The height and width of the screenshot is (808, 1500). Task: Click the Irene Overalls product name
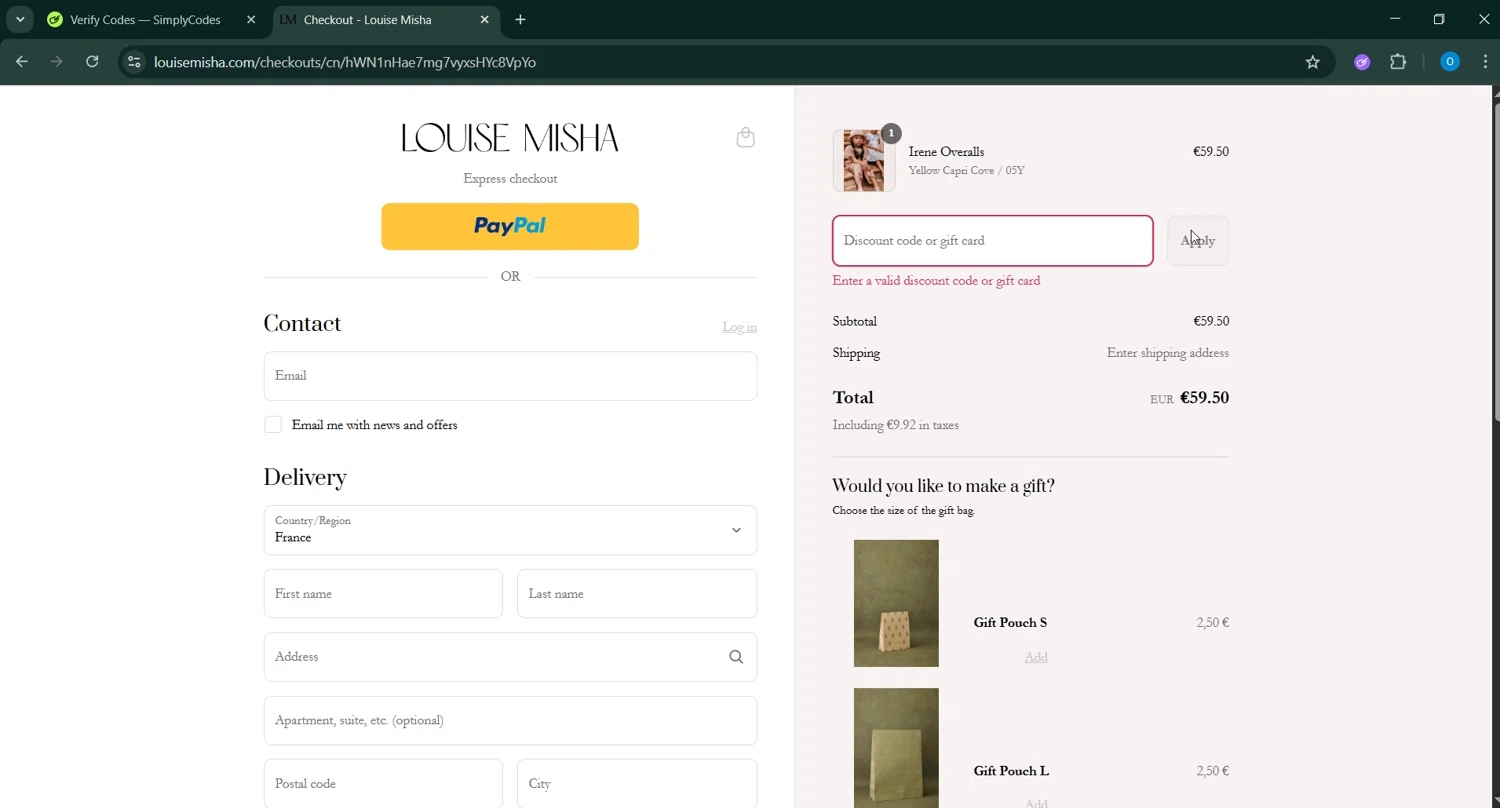tap(946, 152)
